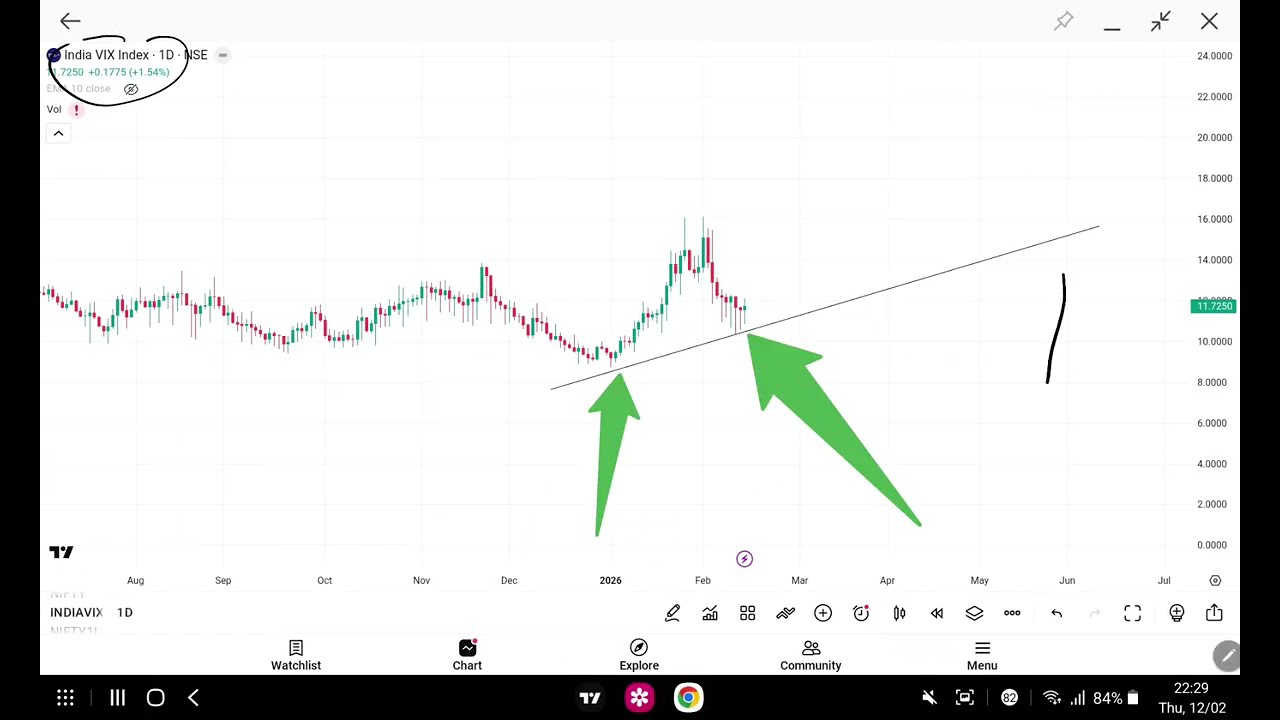Screen dimensions: 1280x720
Task: Tap the 2026 label on time axis
Action: click(610, 580)
